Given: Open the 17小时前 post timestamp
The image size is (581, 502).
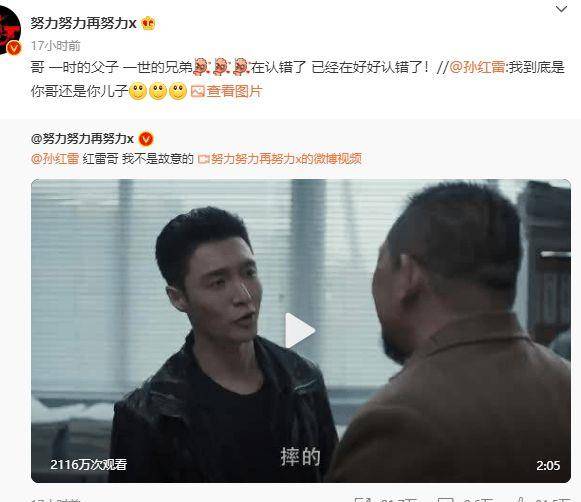Looking at the screenshot, I should 56,46.
